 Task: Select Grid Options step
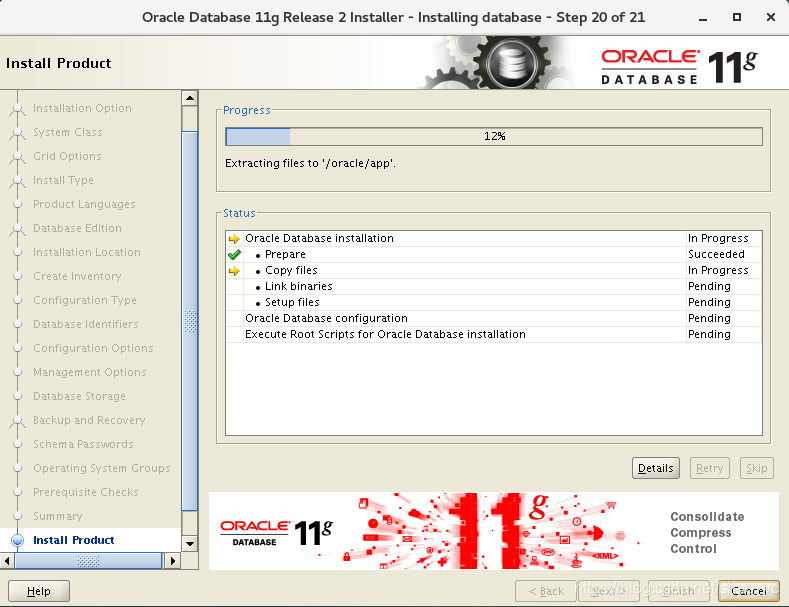coord(67,156)
